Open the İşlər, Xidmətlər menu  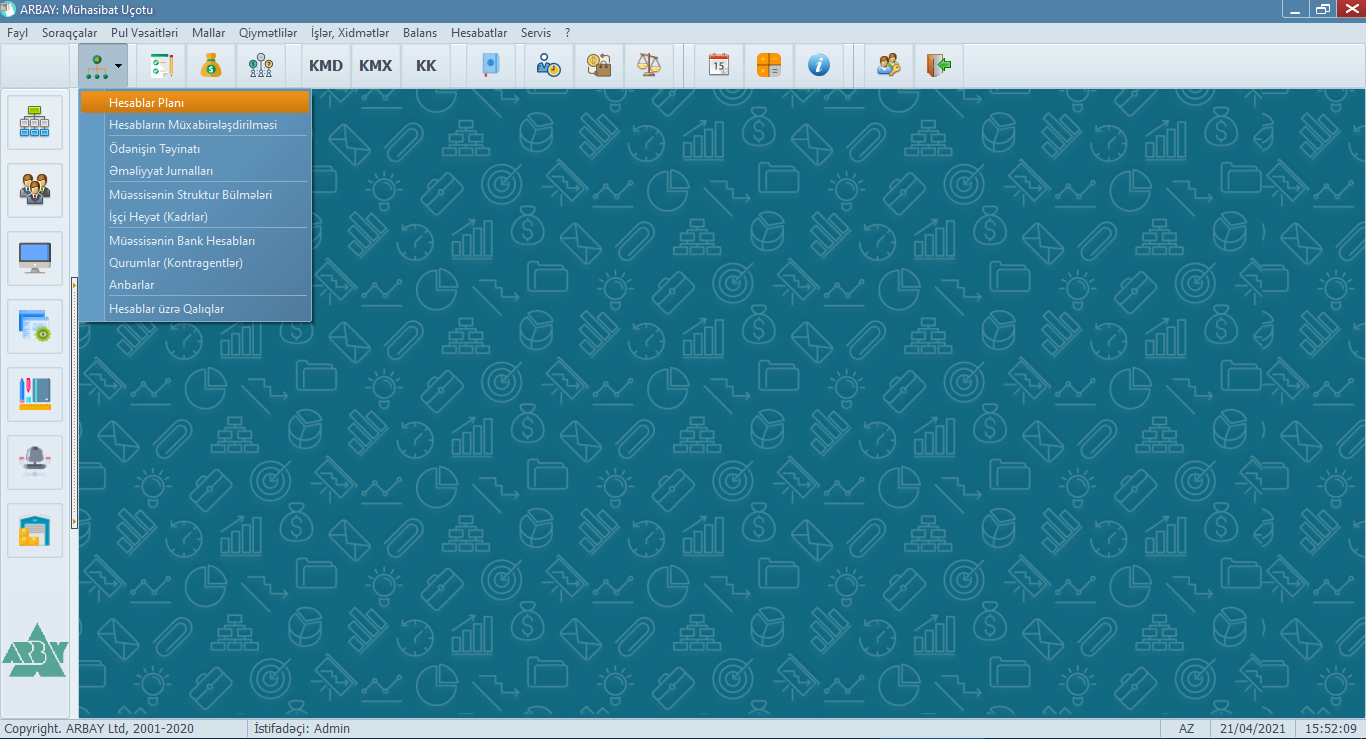pyautogui.click(x=350, y=33)
